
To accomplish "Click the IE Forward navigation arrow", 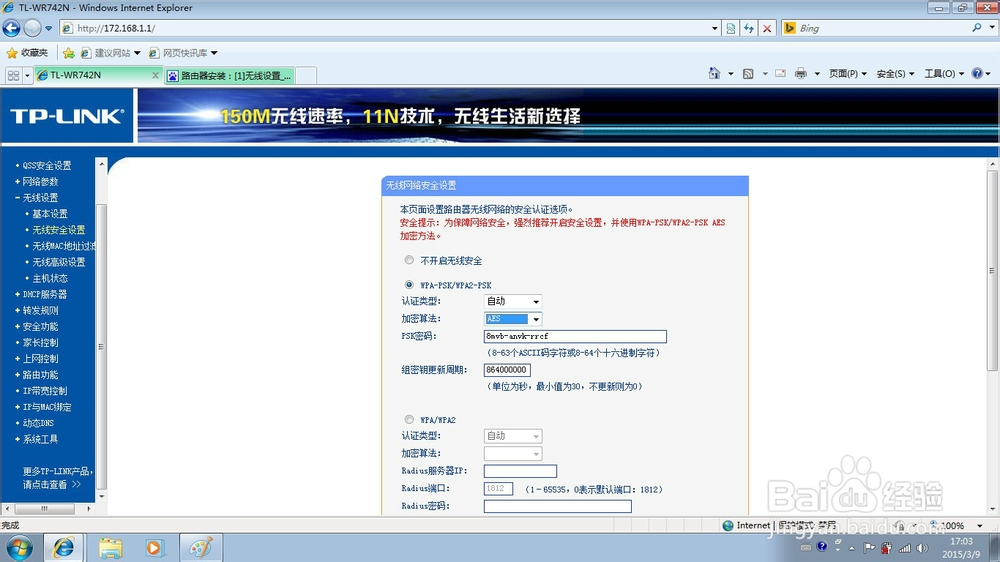I will click(x=33, y=28).
